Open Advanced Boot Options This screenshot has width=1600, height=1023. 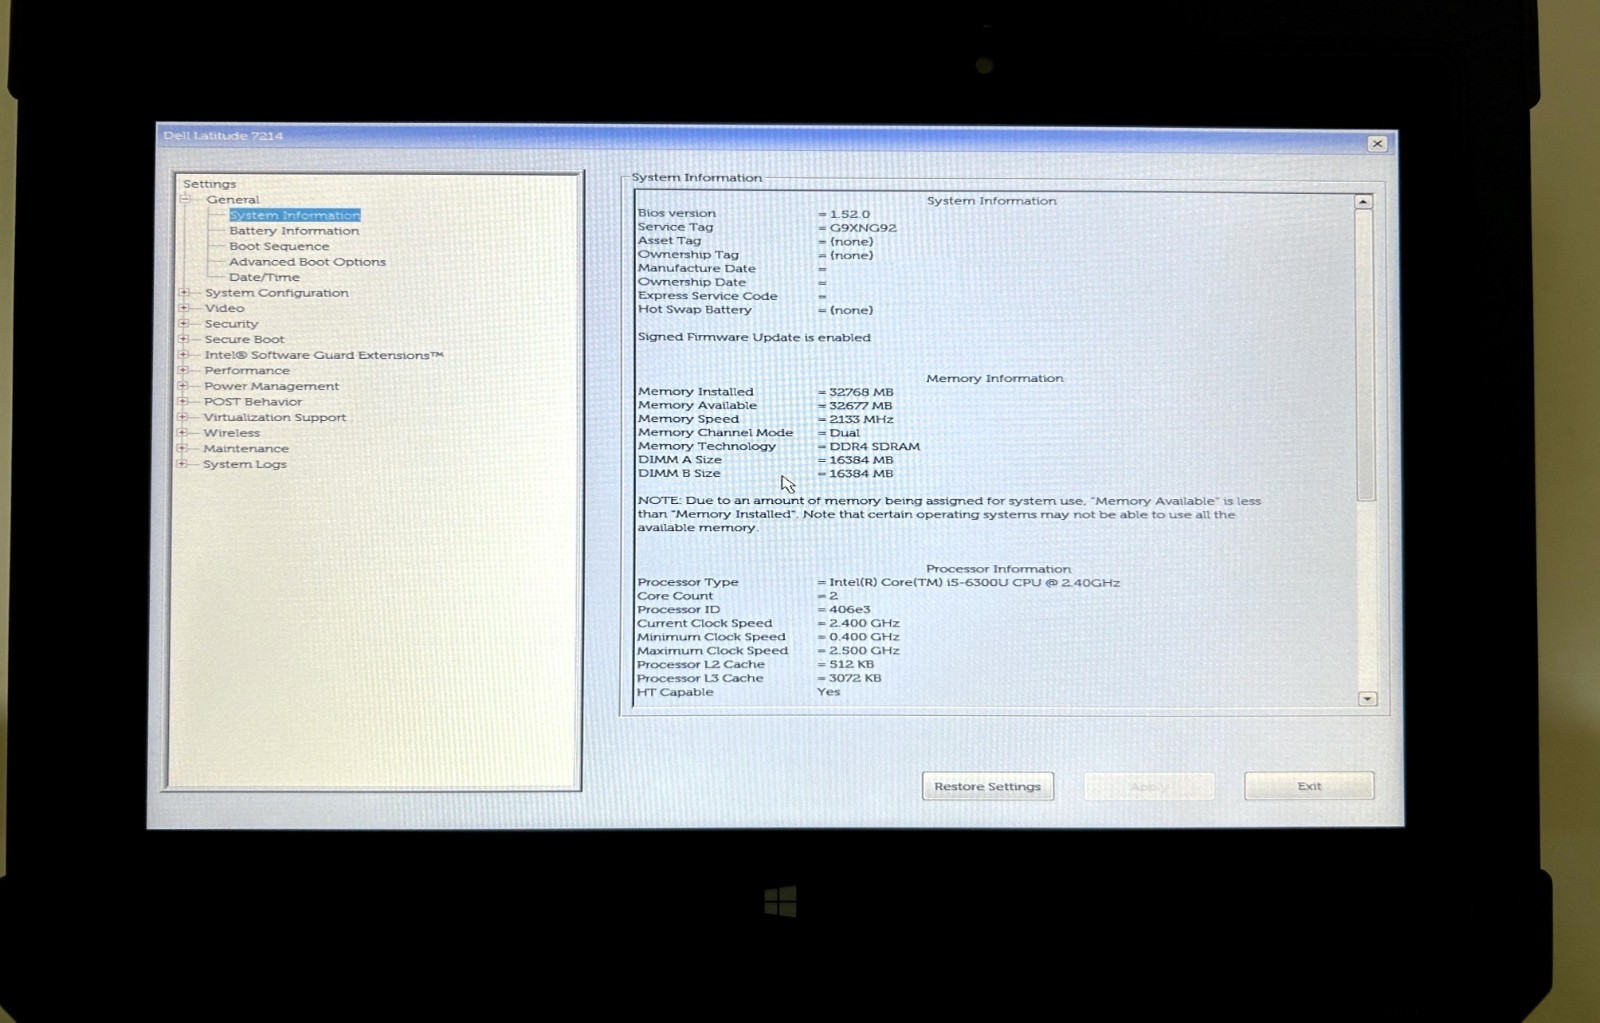point(307,261)
